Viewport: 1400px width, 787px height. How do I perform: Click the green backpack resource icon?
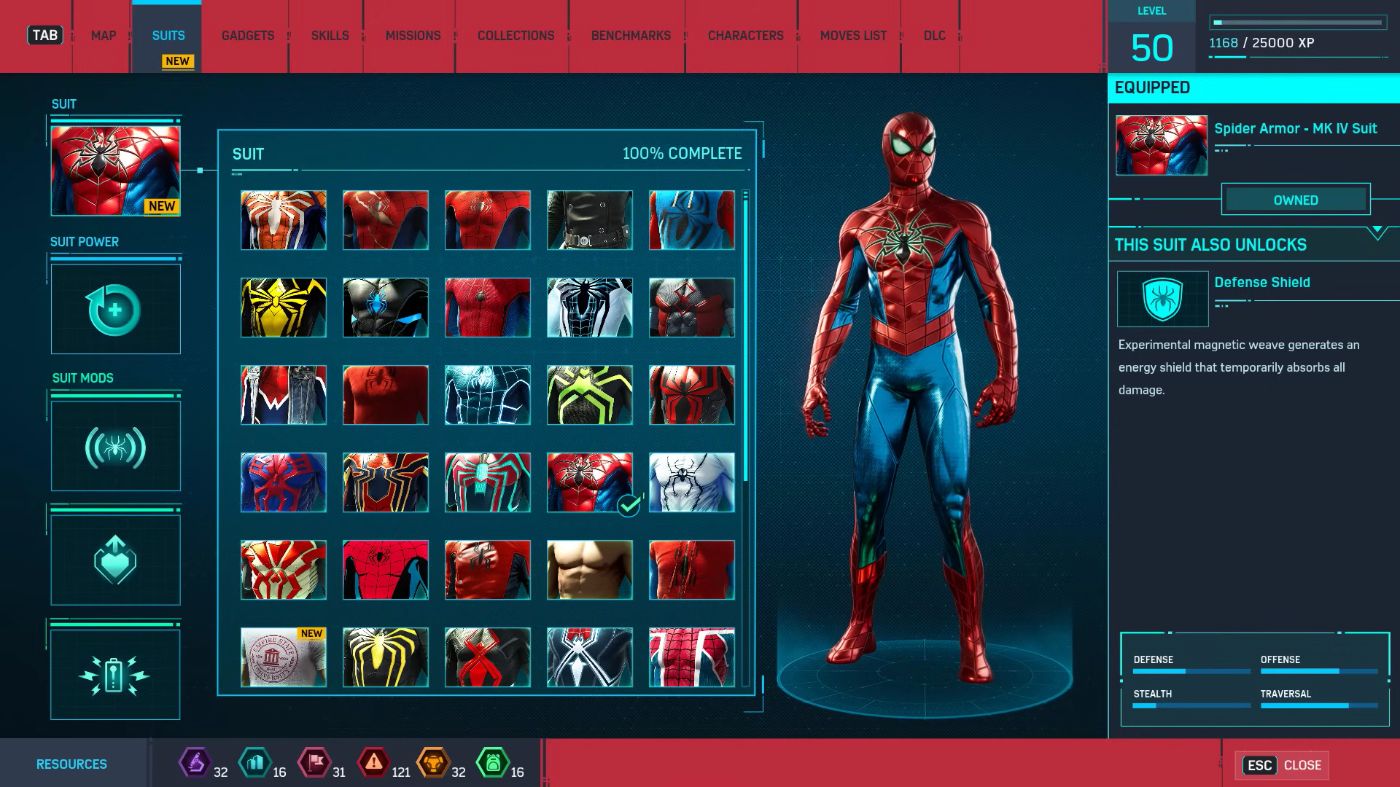click(492, 764)
